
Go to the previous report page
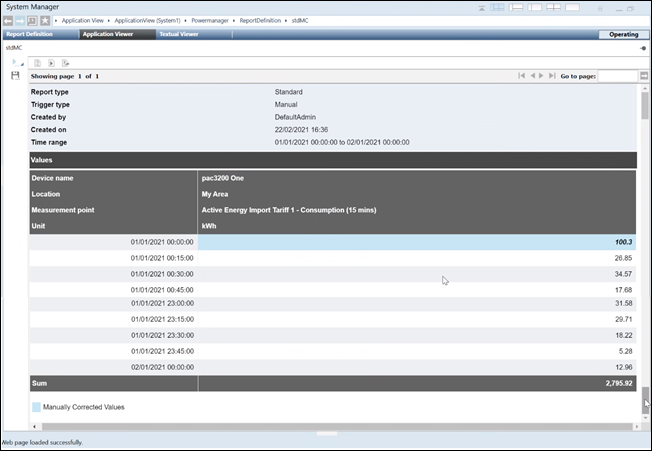click(x=531, y=76)
